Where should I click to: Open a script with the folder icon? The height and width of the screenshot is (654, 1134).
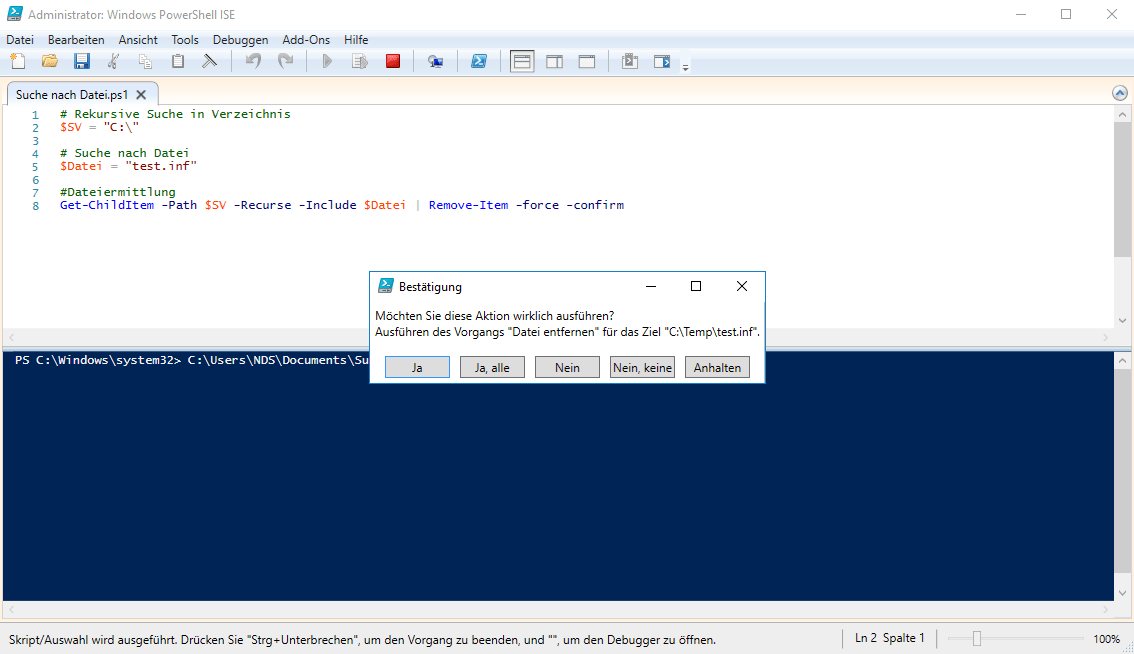pyautogui.click(x=50, y=62)
